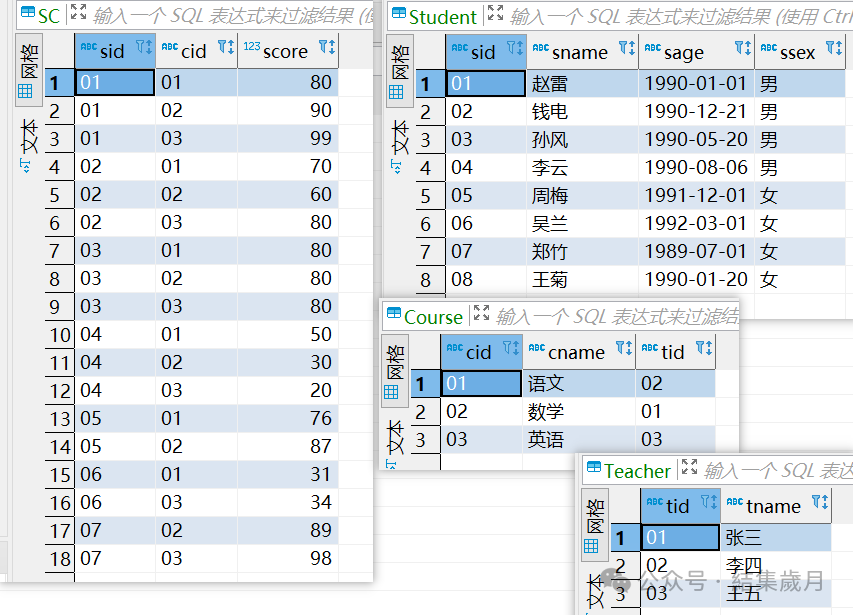The width and height of the screenshot is (853, 615).
Task: Click the selected tid cell 01 in Teacher
Action: pyautogui.click(x=681, y=537)
